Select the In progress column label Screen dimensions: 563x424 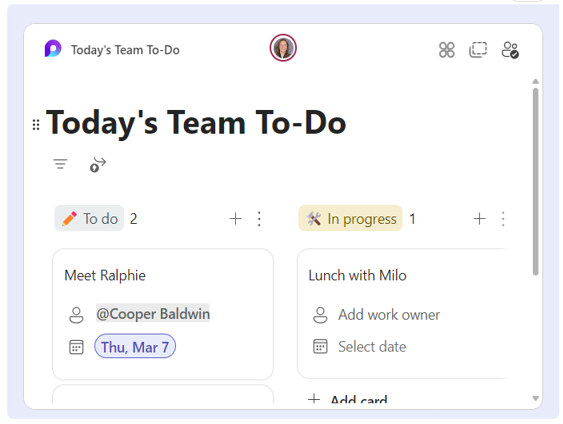tap(350, 218)
